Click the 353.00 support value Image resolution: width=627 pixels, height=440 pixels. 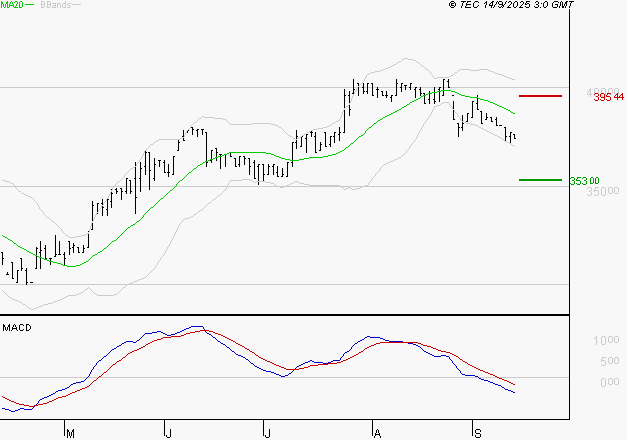[584, 181]
